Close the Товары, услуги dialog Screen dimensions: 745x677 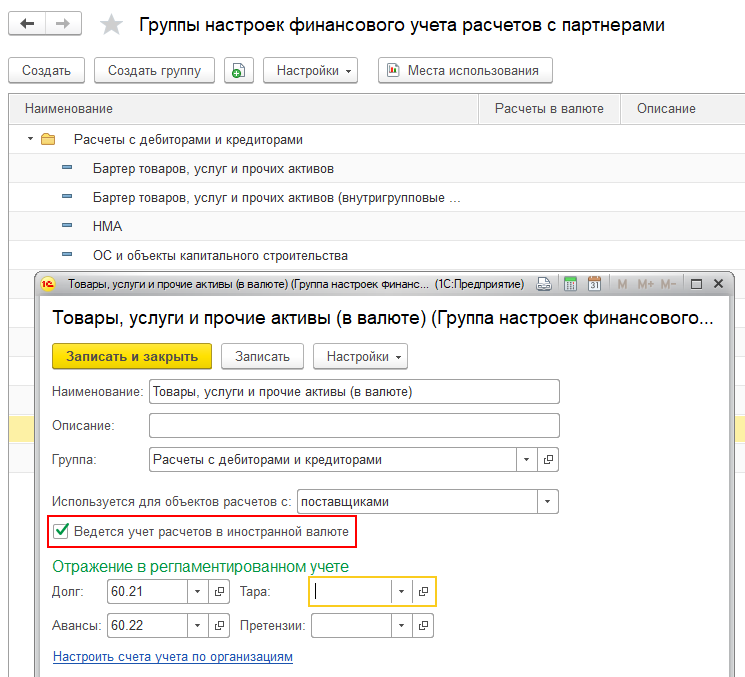(x=718, y=284)
